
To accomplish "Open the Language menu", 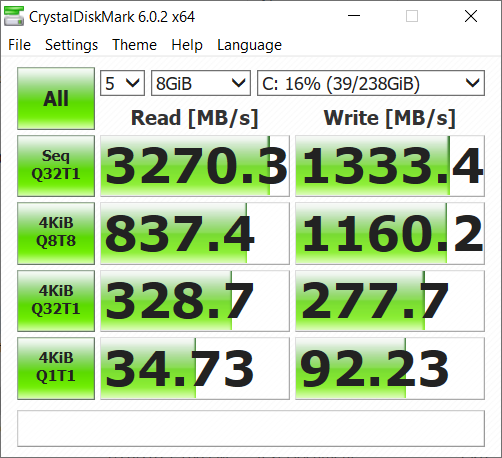I will click(249, 45).
